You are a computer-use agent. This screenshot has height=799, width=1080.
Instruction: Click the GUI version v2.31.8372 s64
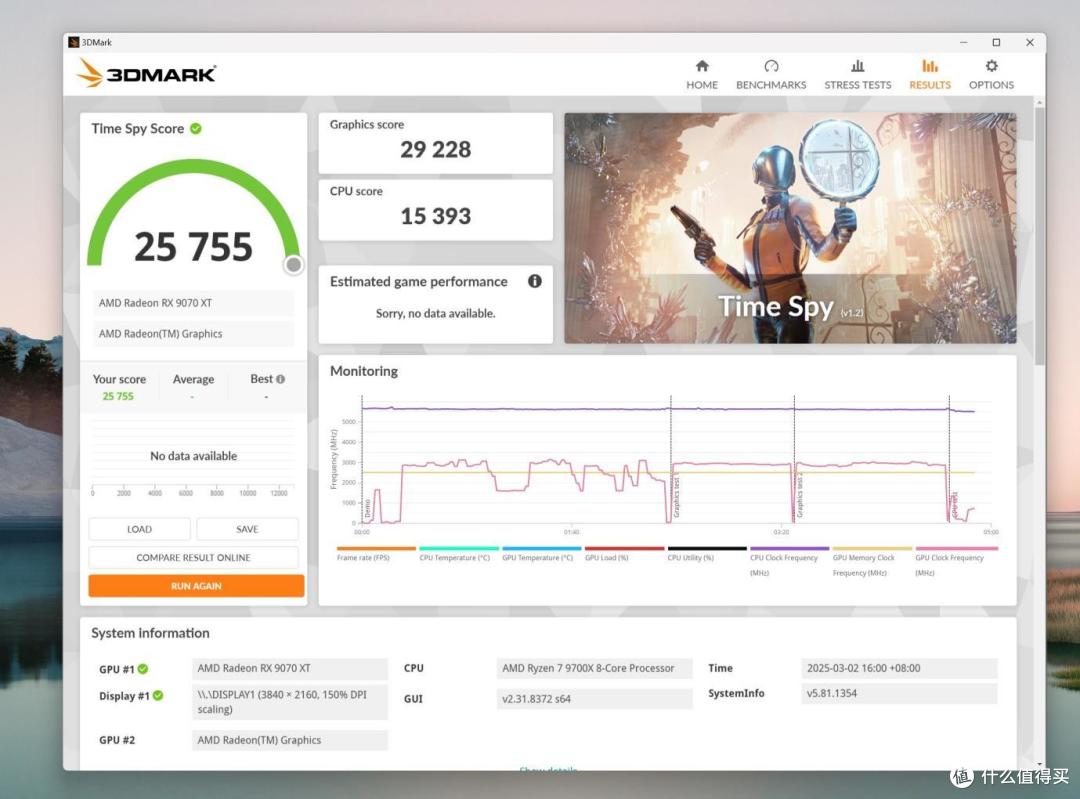coord(594,698)
